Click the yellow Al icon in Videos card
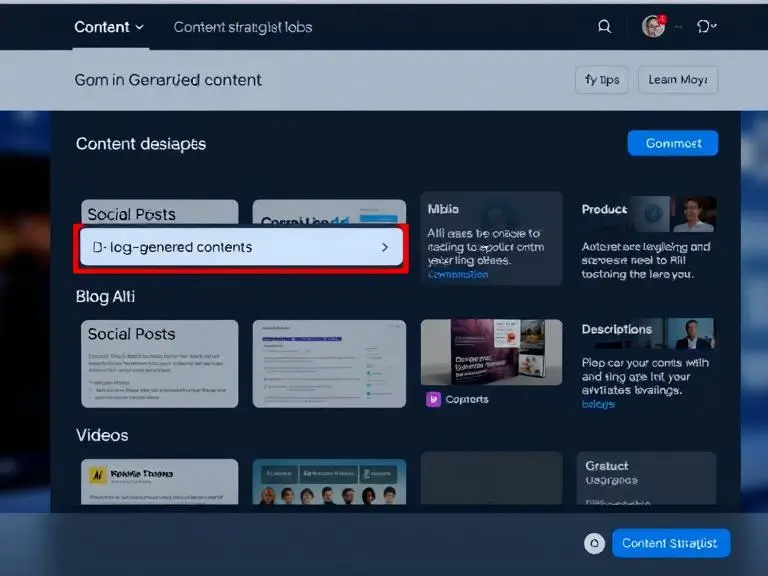 click(98, 474)
